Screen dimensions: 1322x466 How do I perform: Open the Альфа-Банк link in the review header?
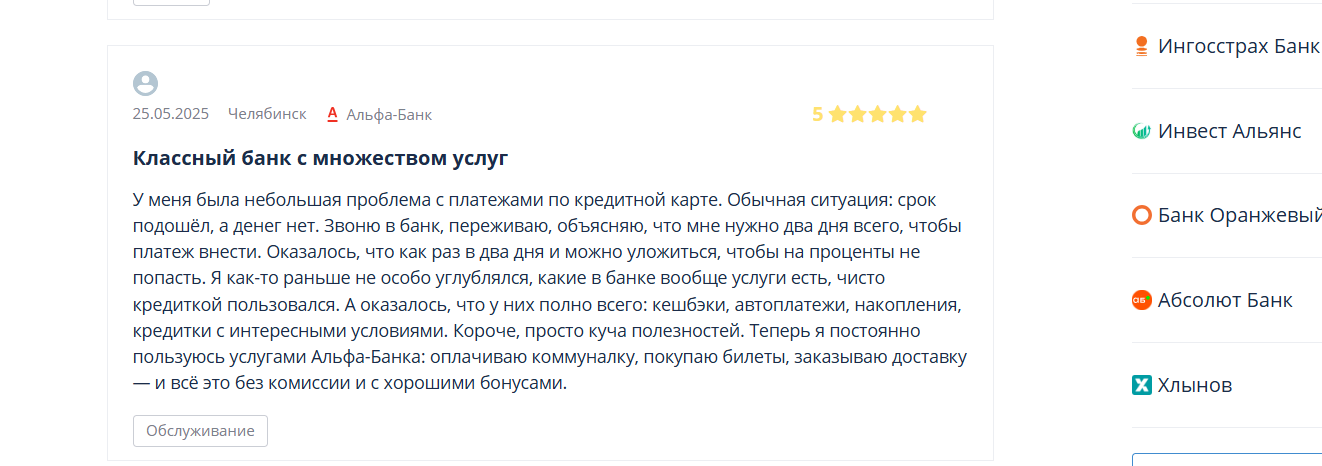tap(389, 114)
